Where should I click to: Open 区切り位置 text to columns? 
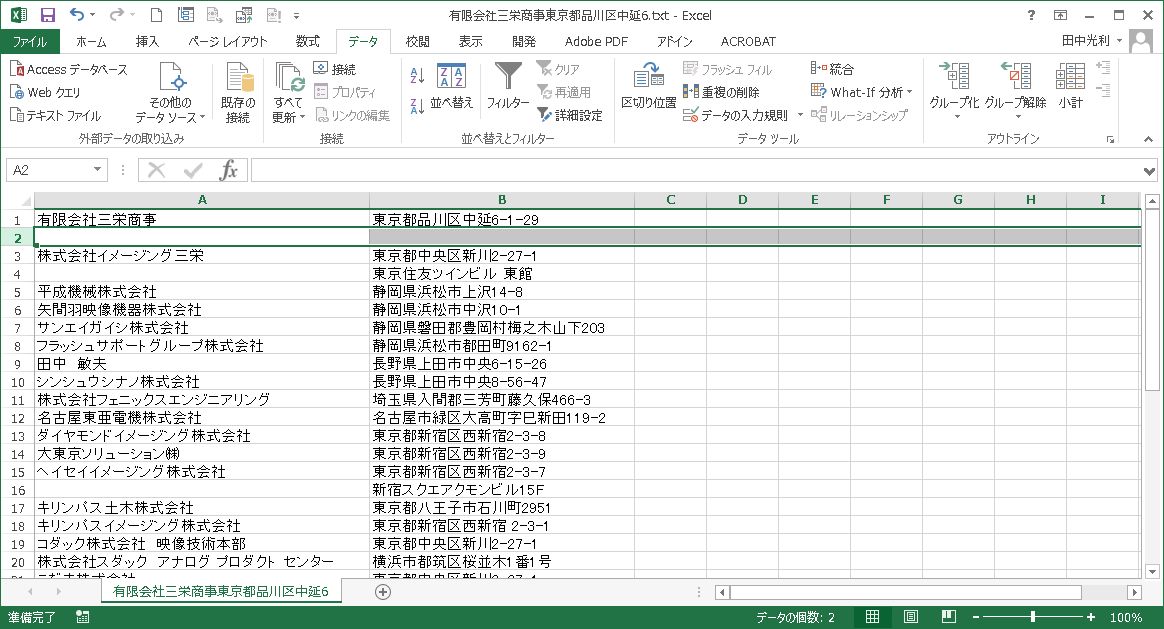click(648, 86)
